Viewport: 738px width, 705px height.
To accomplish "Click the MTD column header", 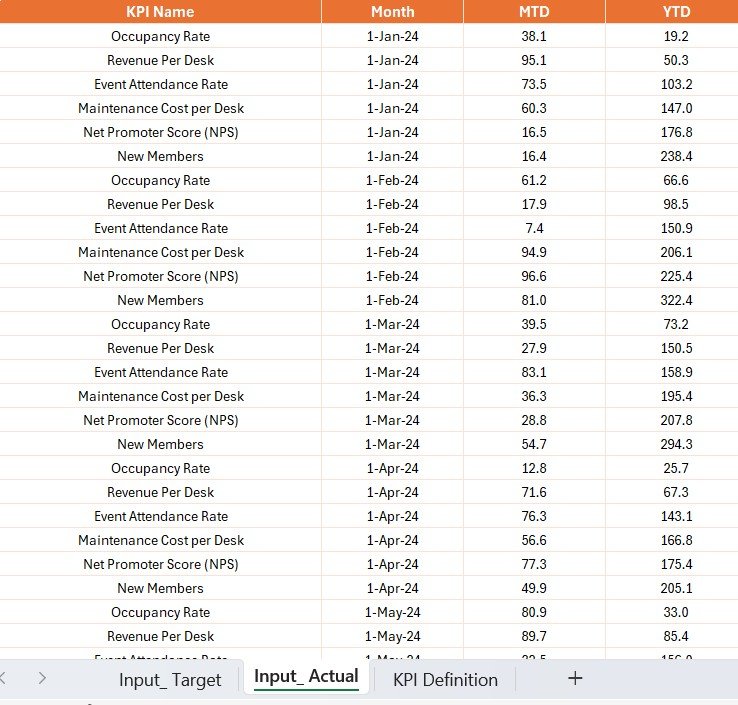I will 534,12.
